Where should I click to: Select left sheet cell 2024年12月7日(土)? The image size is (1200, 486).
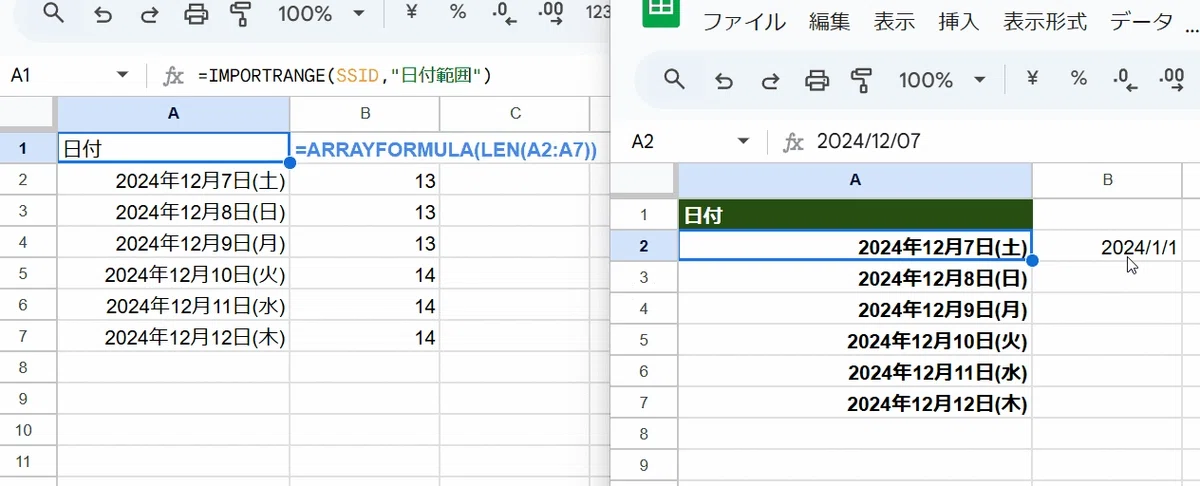tap(174, 181)
